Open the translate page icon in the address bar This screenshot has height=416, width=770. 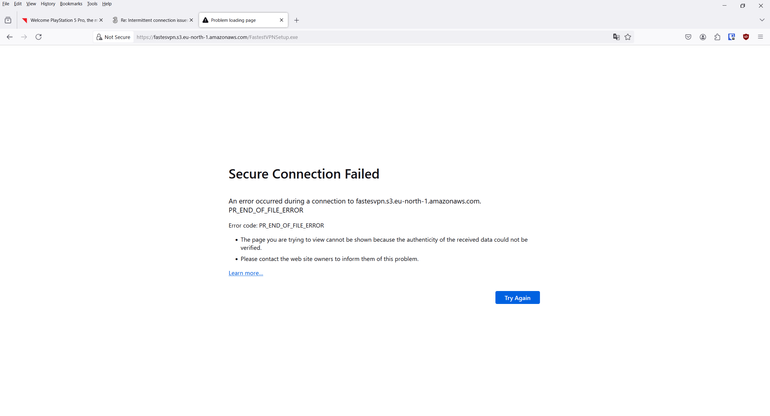(x=616, y=37)
